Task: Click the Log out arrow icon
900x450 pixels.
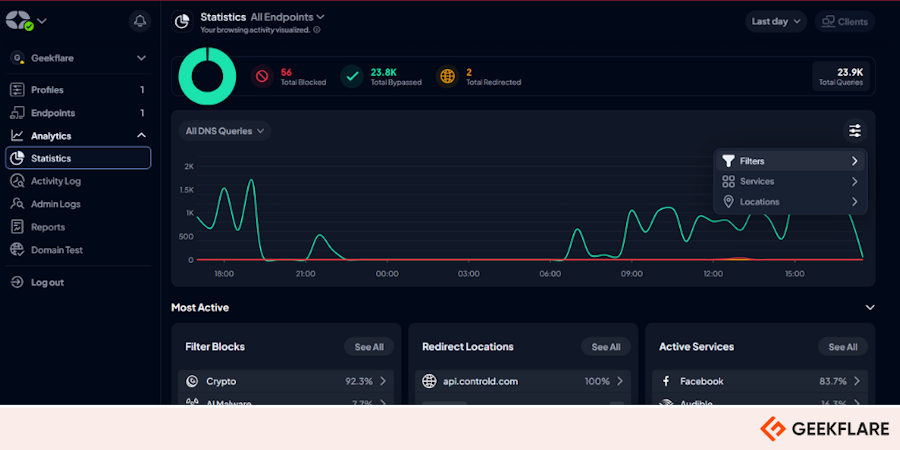Action: point(17,282)
